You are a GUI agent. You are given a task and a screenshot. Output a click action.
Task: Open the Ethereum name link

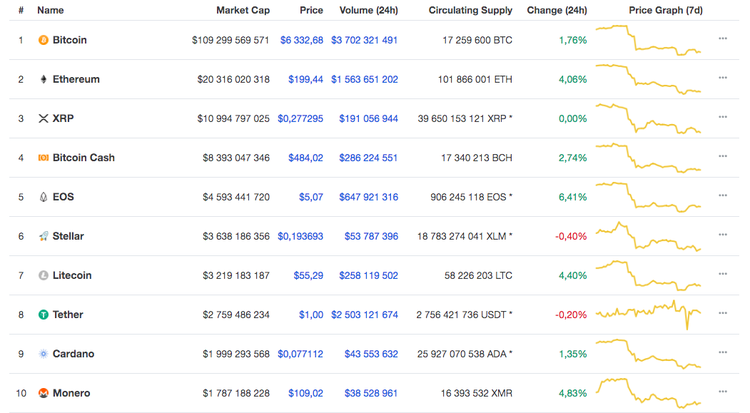(76, 79)
